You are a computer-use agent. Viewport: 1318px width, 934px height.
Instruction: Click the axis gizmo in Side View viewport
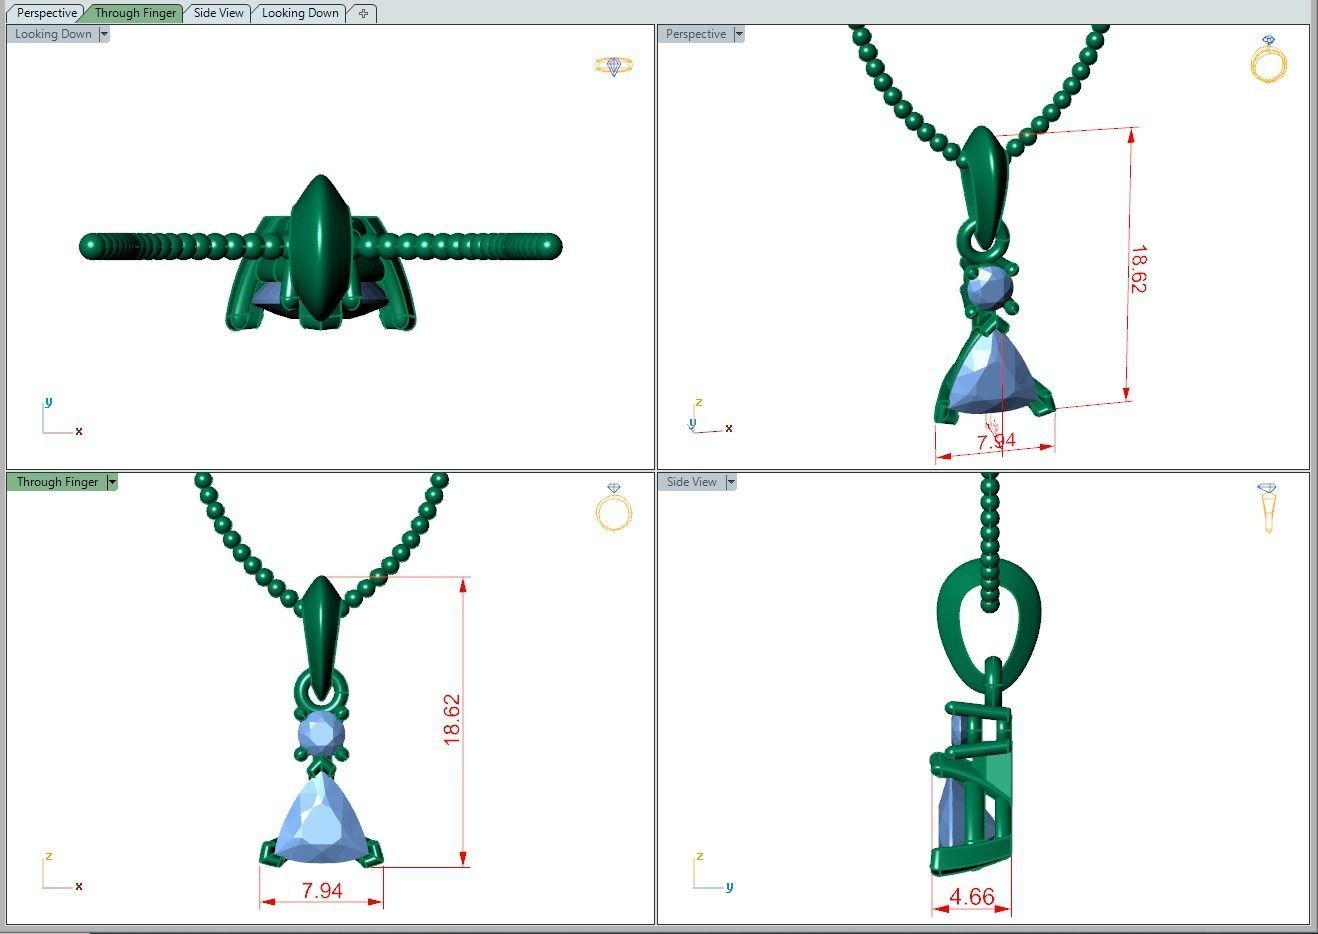pos(713,872)
